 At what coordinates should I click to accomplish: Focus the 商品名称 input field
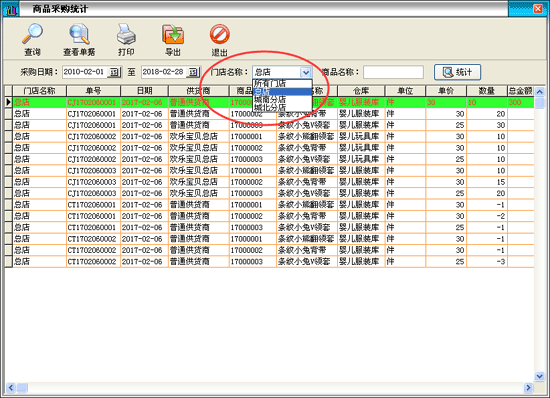coord(393,72)
